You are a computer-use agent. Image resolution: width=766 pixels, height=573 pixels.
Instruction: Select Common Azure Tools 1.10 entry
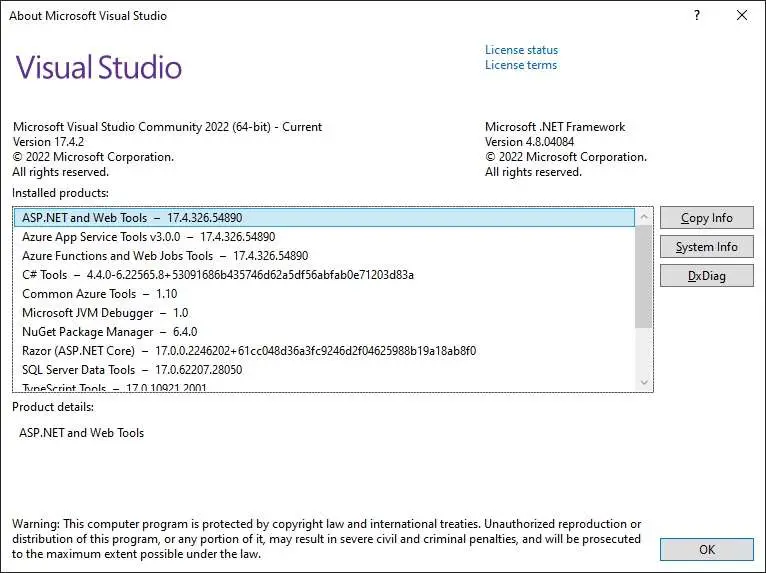[324, 294]
